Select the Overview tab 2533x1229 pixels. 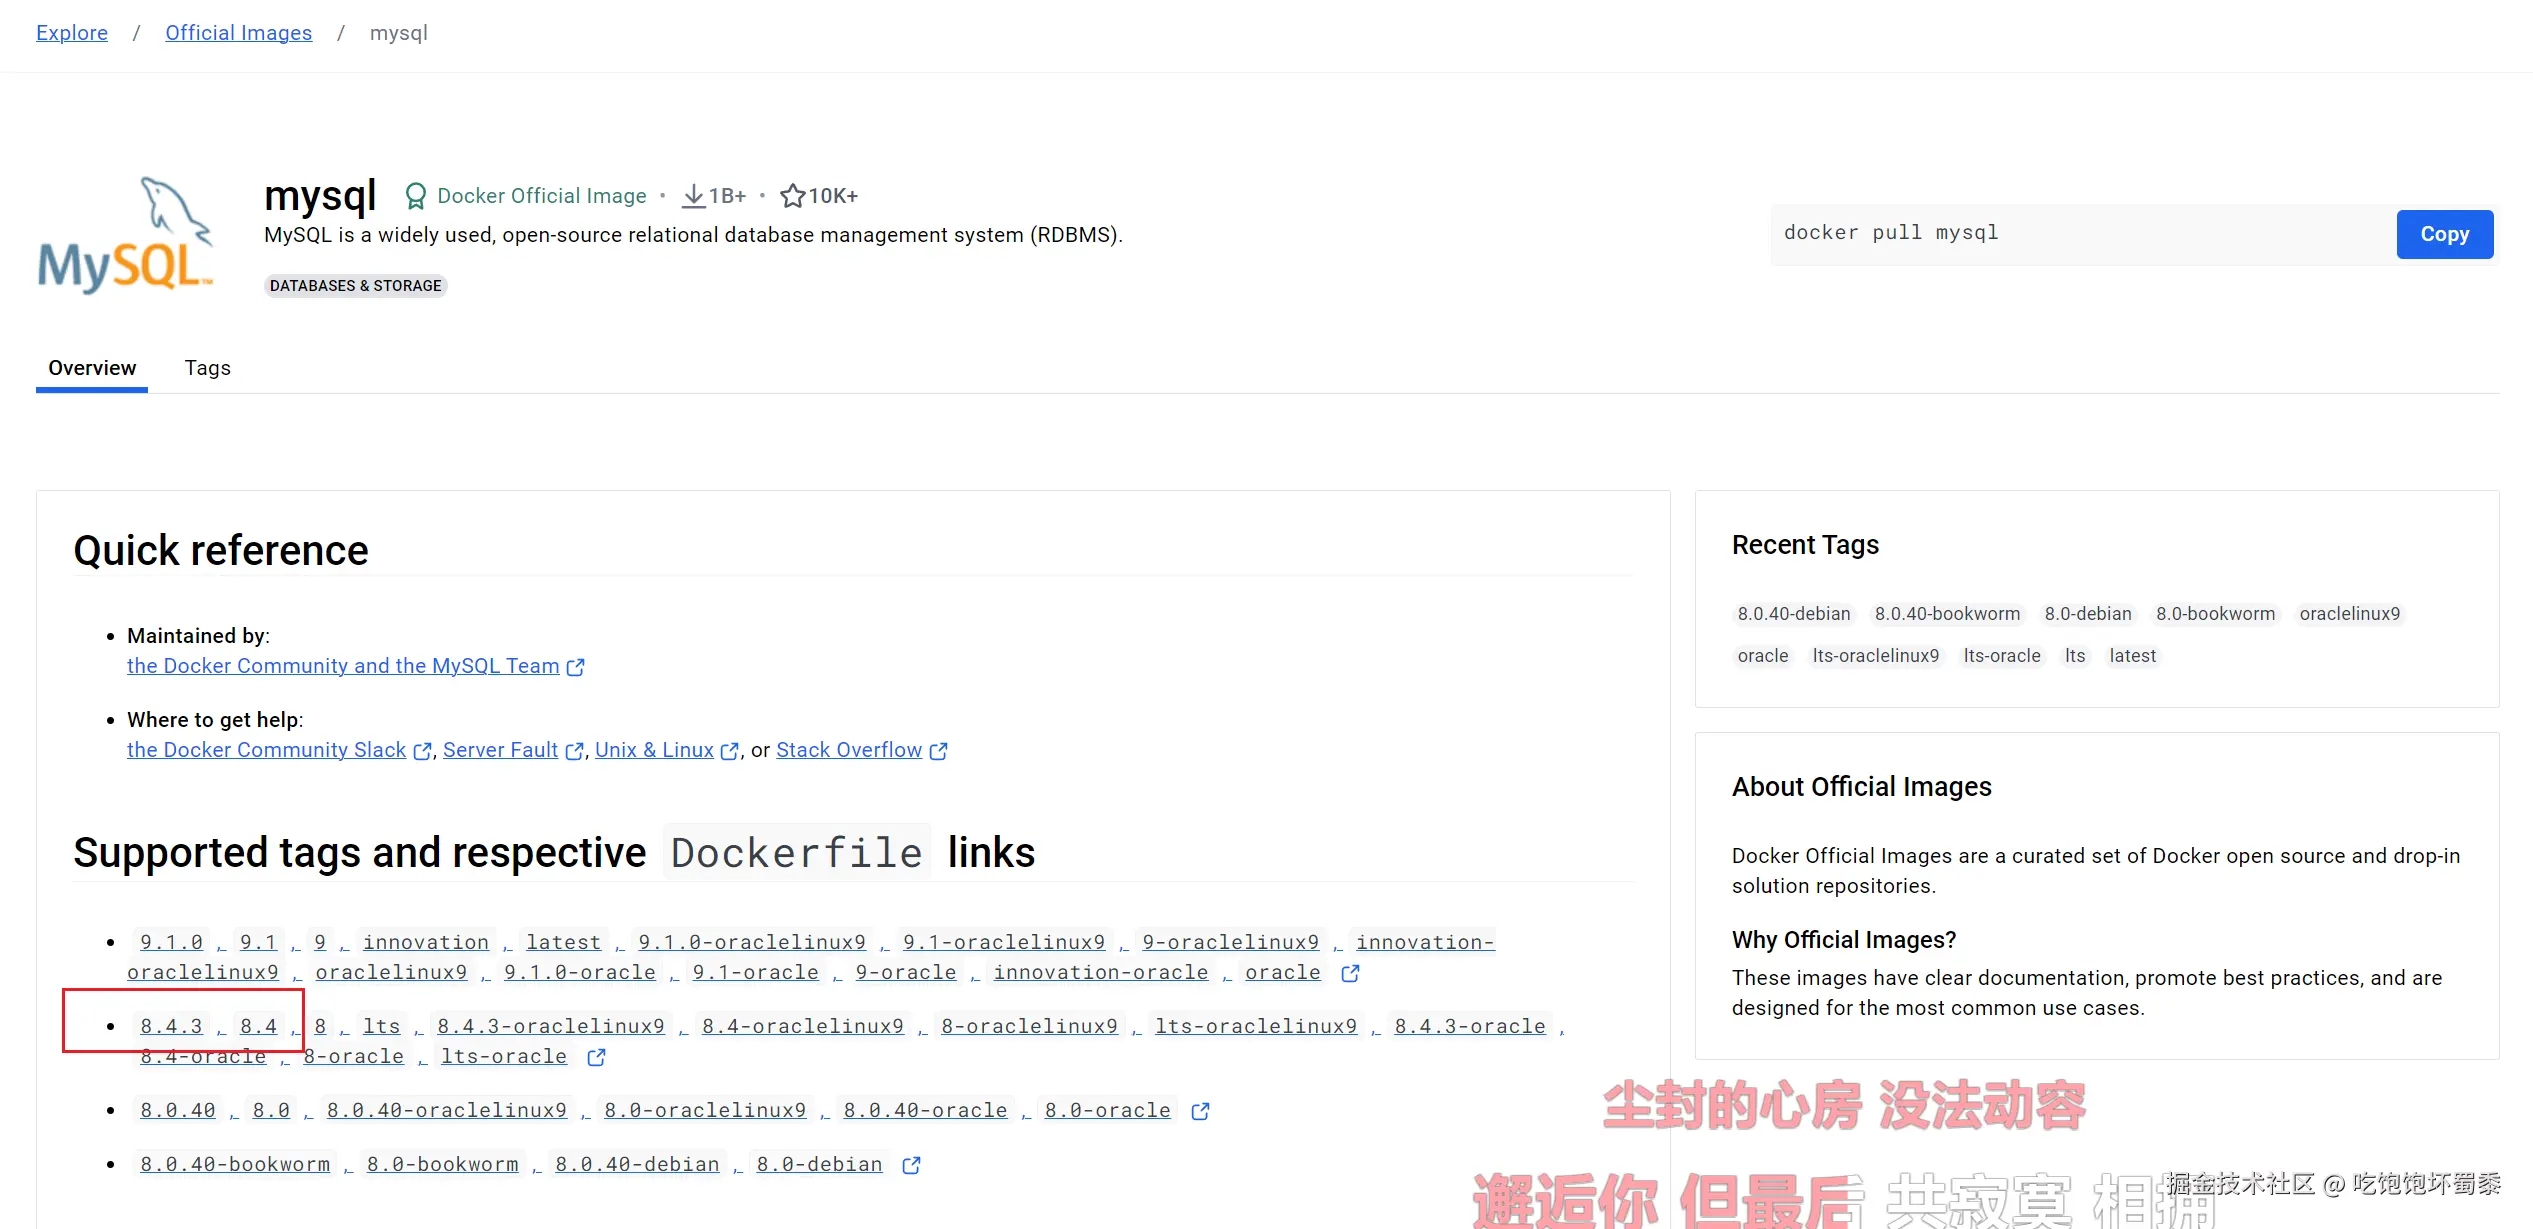point(91,368)
